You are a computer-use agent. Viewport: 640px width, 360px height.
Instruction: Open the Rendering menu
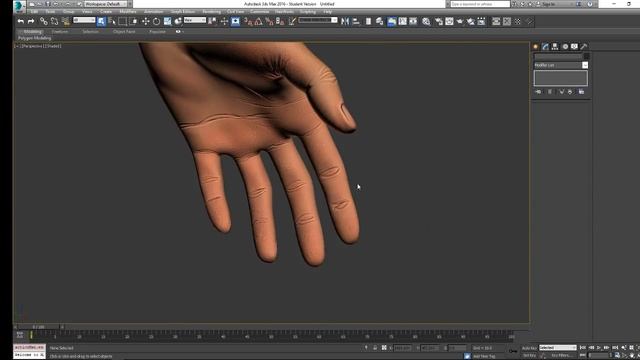click(211, 12)
